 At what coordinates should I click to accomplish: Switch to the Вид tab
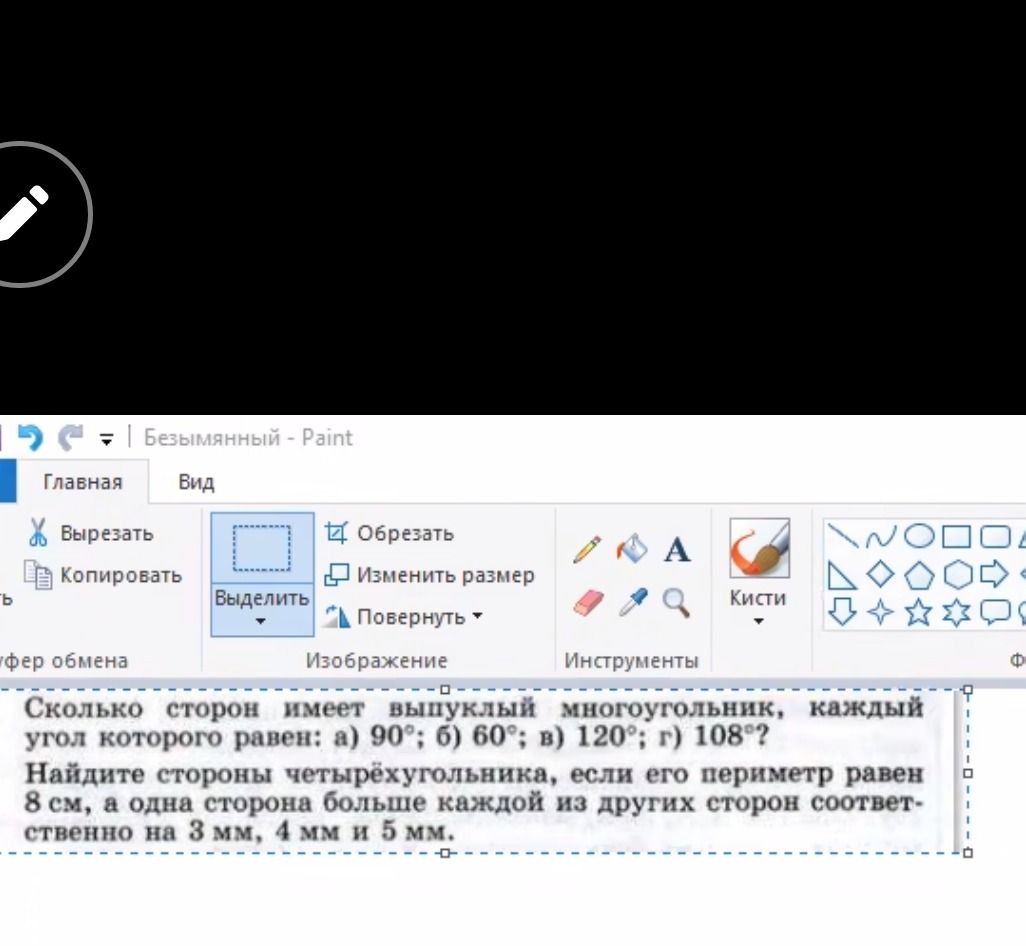point(196,482)
